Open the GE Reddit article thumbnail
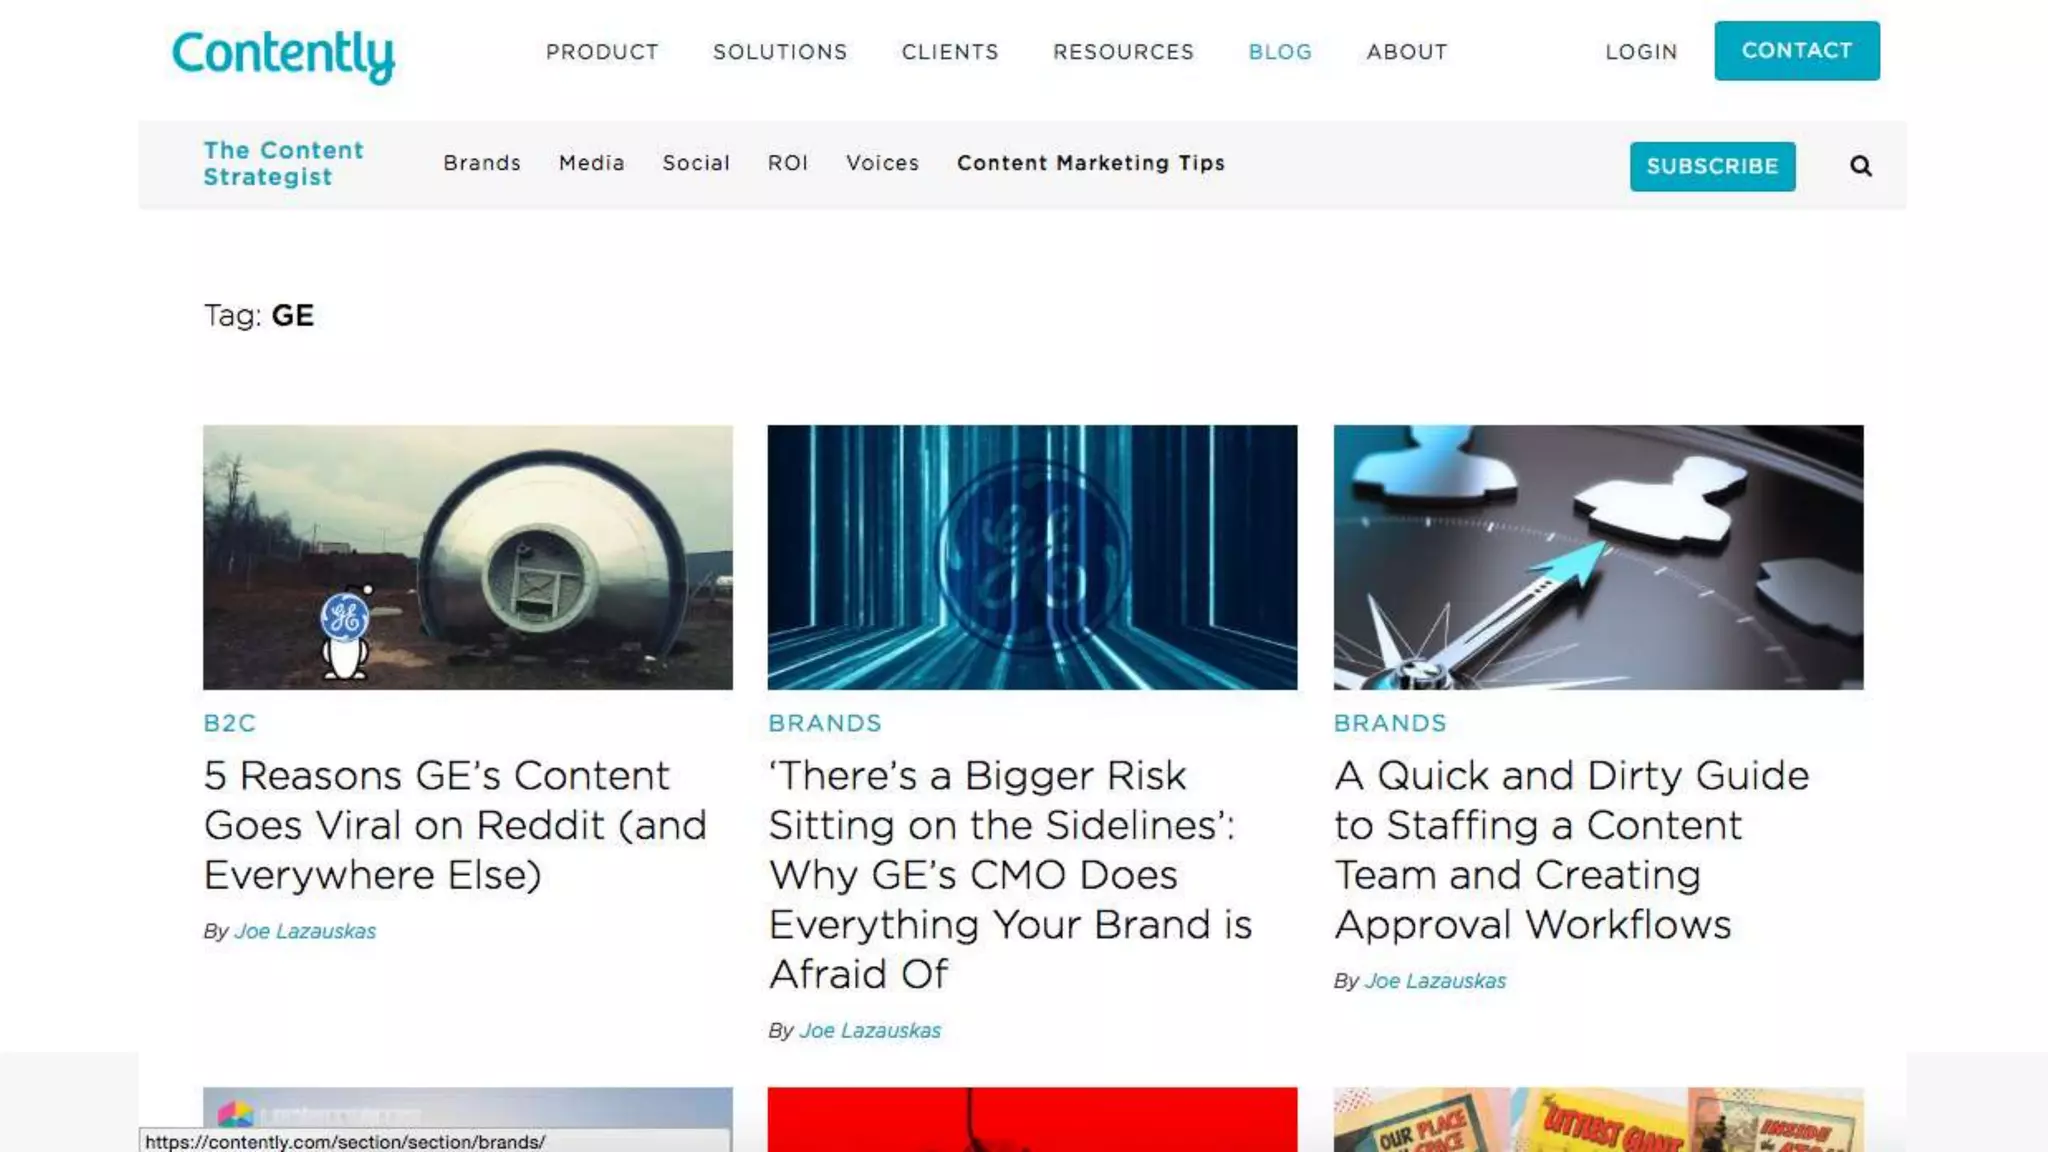The height and width of the screenshot is (1152, 2048). (x=467, y=557)
